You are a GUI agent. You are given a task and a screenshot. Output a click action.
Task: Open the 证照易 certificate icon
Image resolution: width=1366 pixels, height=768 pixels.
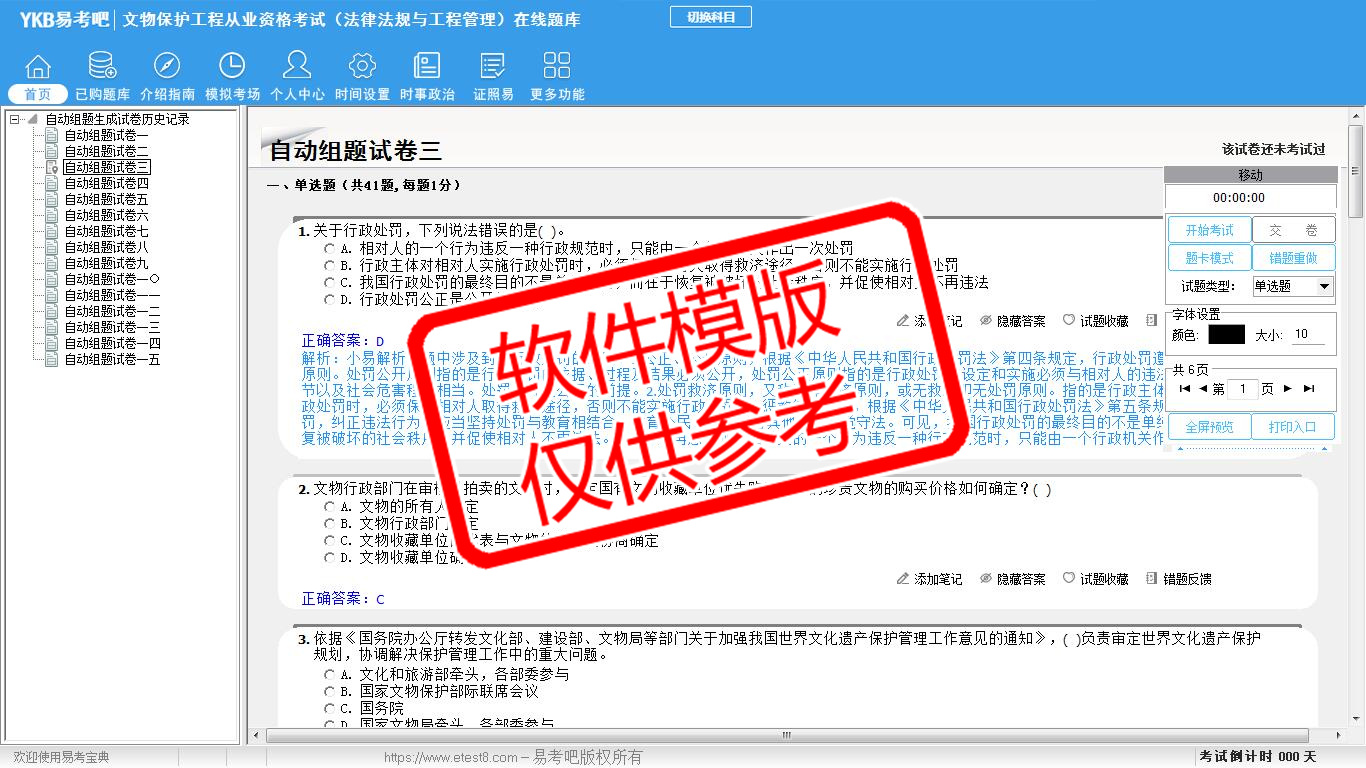click(492, 66)
